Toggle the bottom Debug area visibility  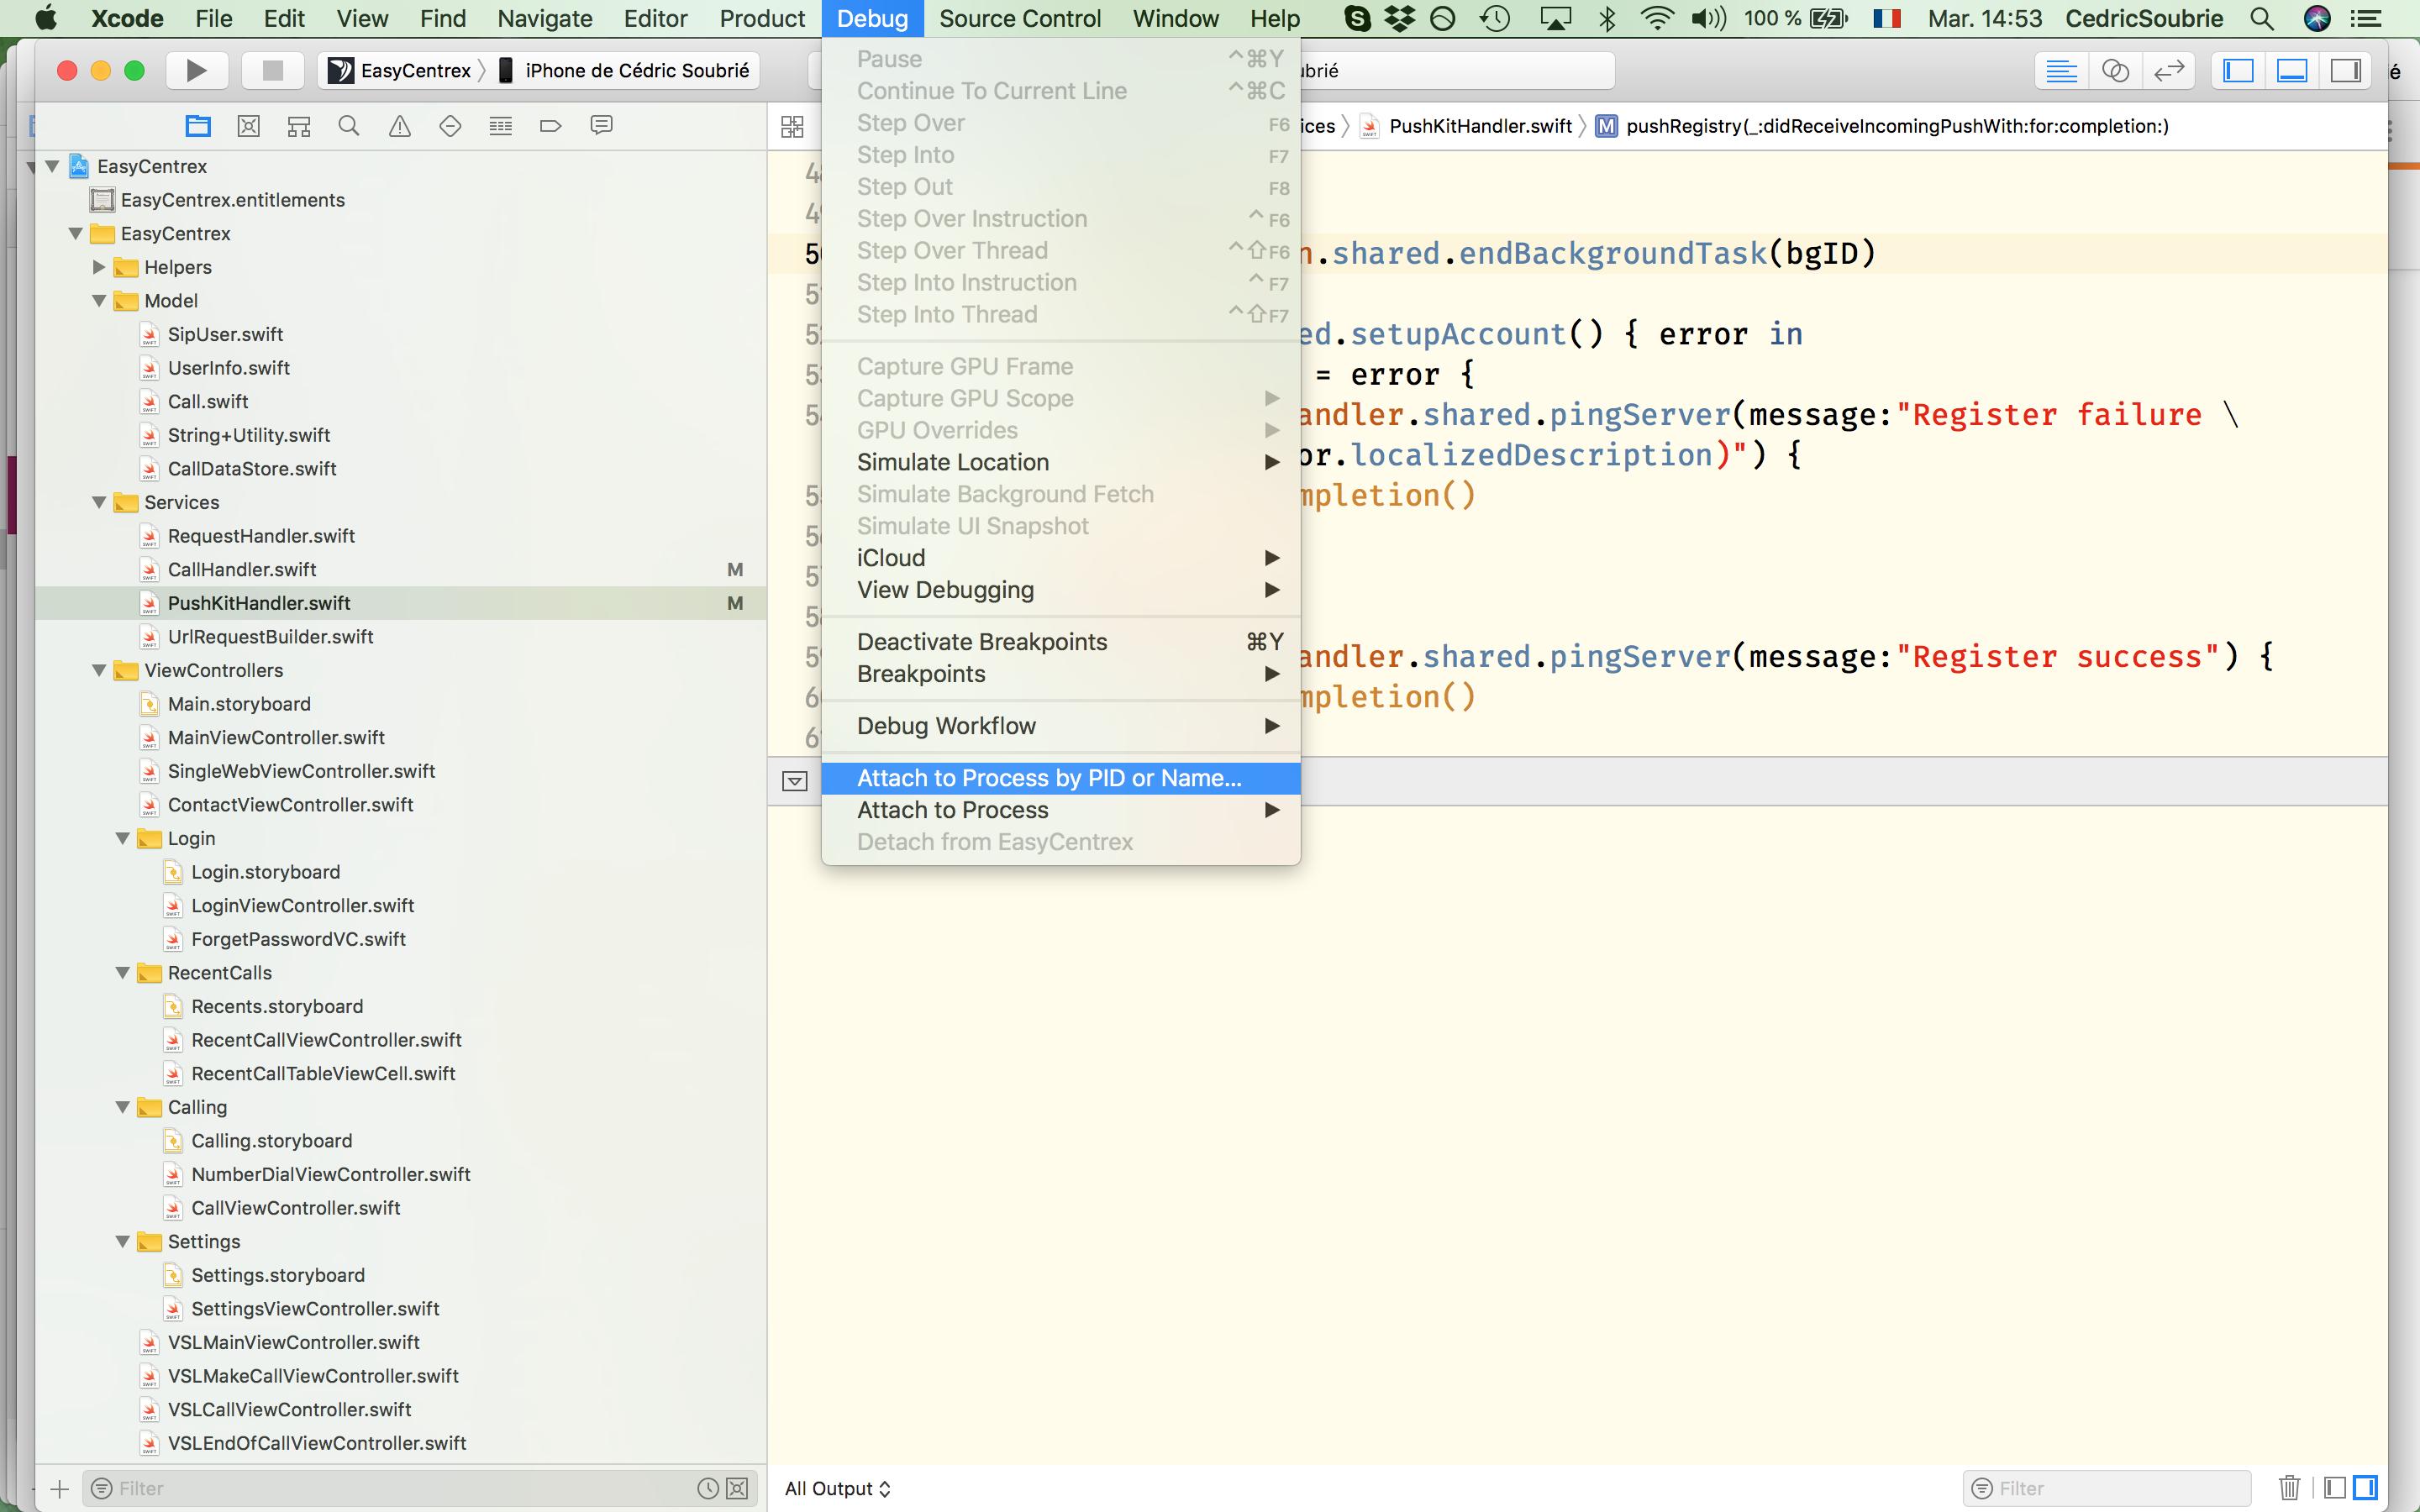[2291, 71]
